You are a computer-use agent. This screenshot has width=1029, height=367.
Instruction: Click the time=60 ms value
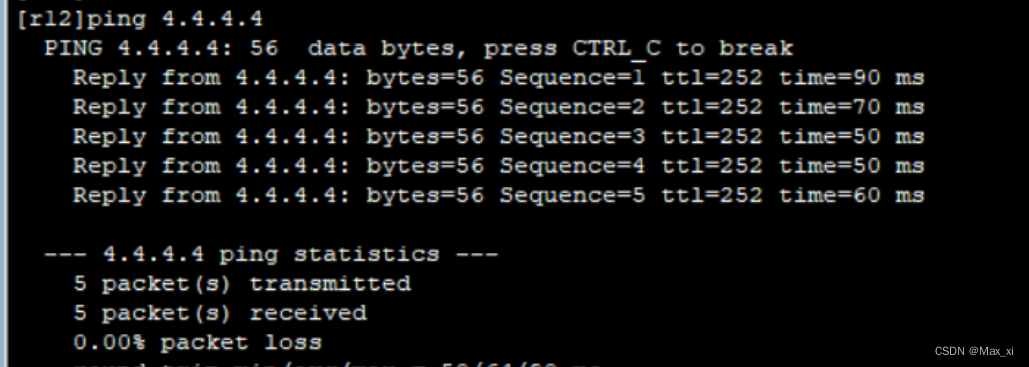pyautogui.click(x=852, y=196)
